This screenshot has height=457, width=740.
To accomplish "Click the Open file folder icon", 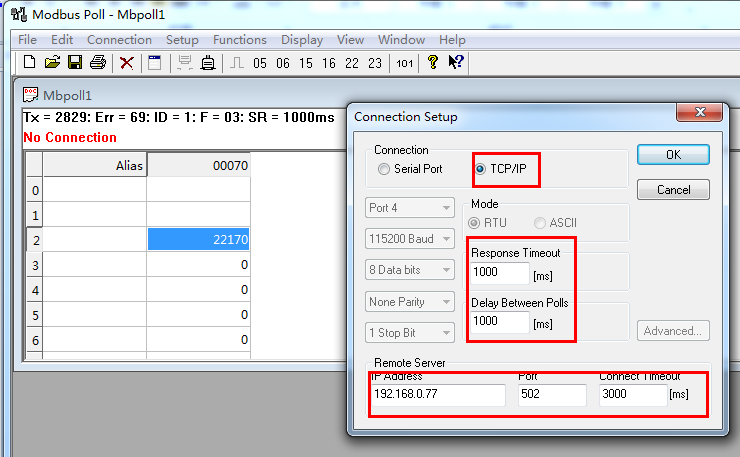I will click(x=52, y=63).
